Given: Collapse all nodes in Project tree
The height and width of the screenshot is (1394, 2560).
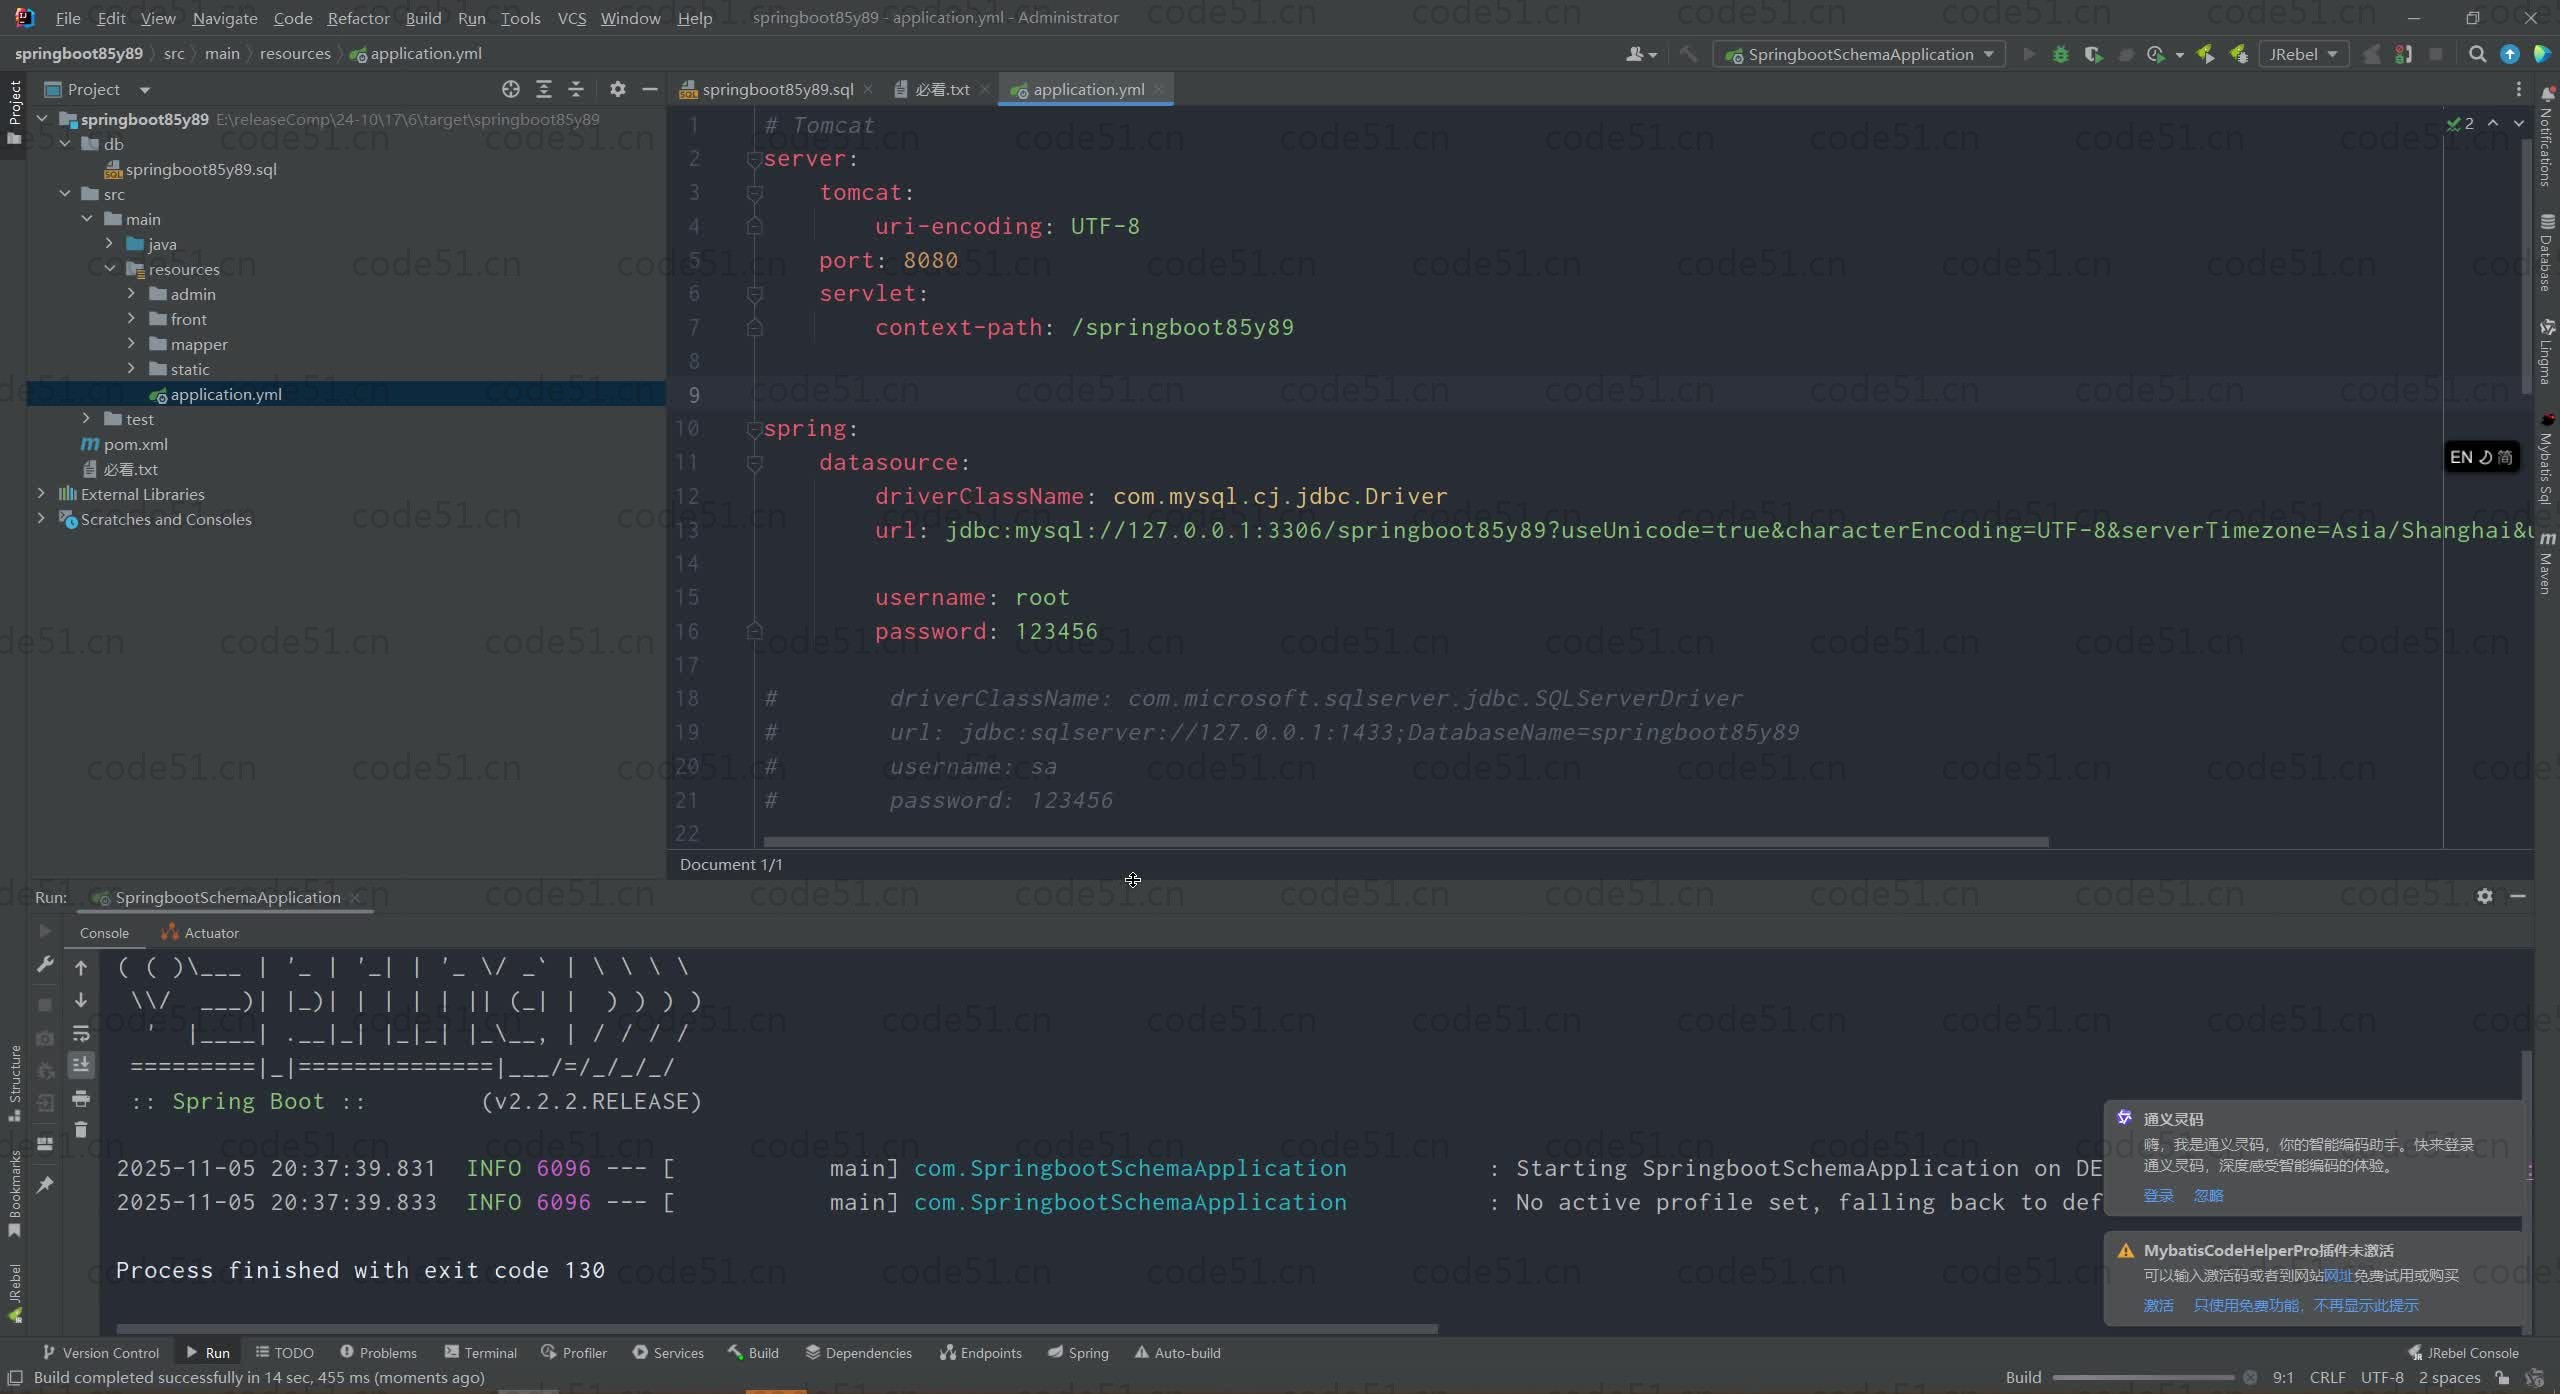Looking at the screenshot, I should (575, 89).
